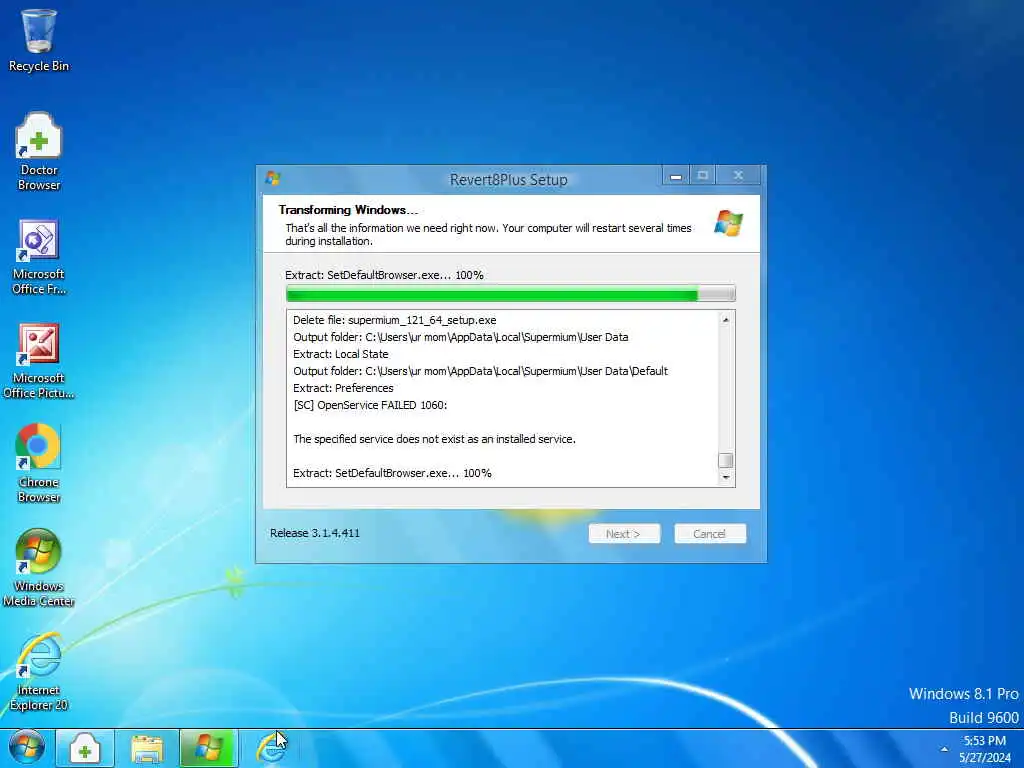1024x768 pixels.
Task: Launch the Doctor Browser desktop shortcut
Action: [39, 152]
